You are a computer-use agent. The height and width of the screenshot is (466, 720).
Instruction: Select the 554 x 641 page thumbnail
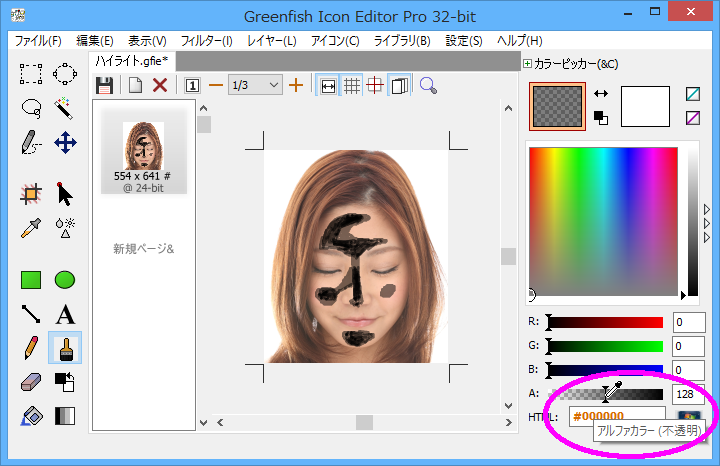point(143,152)
